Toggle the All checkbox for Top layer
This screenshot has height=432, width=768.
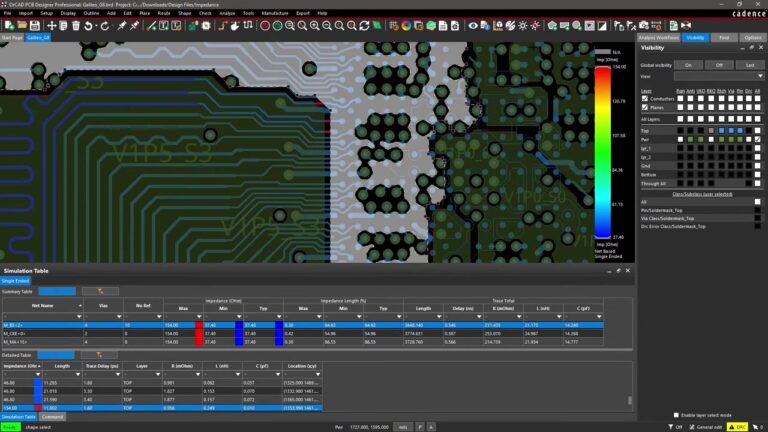(x=758, y=131)
